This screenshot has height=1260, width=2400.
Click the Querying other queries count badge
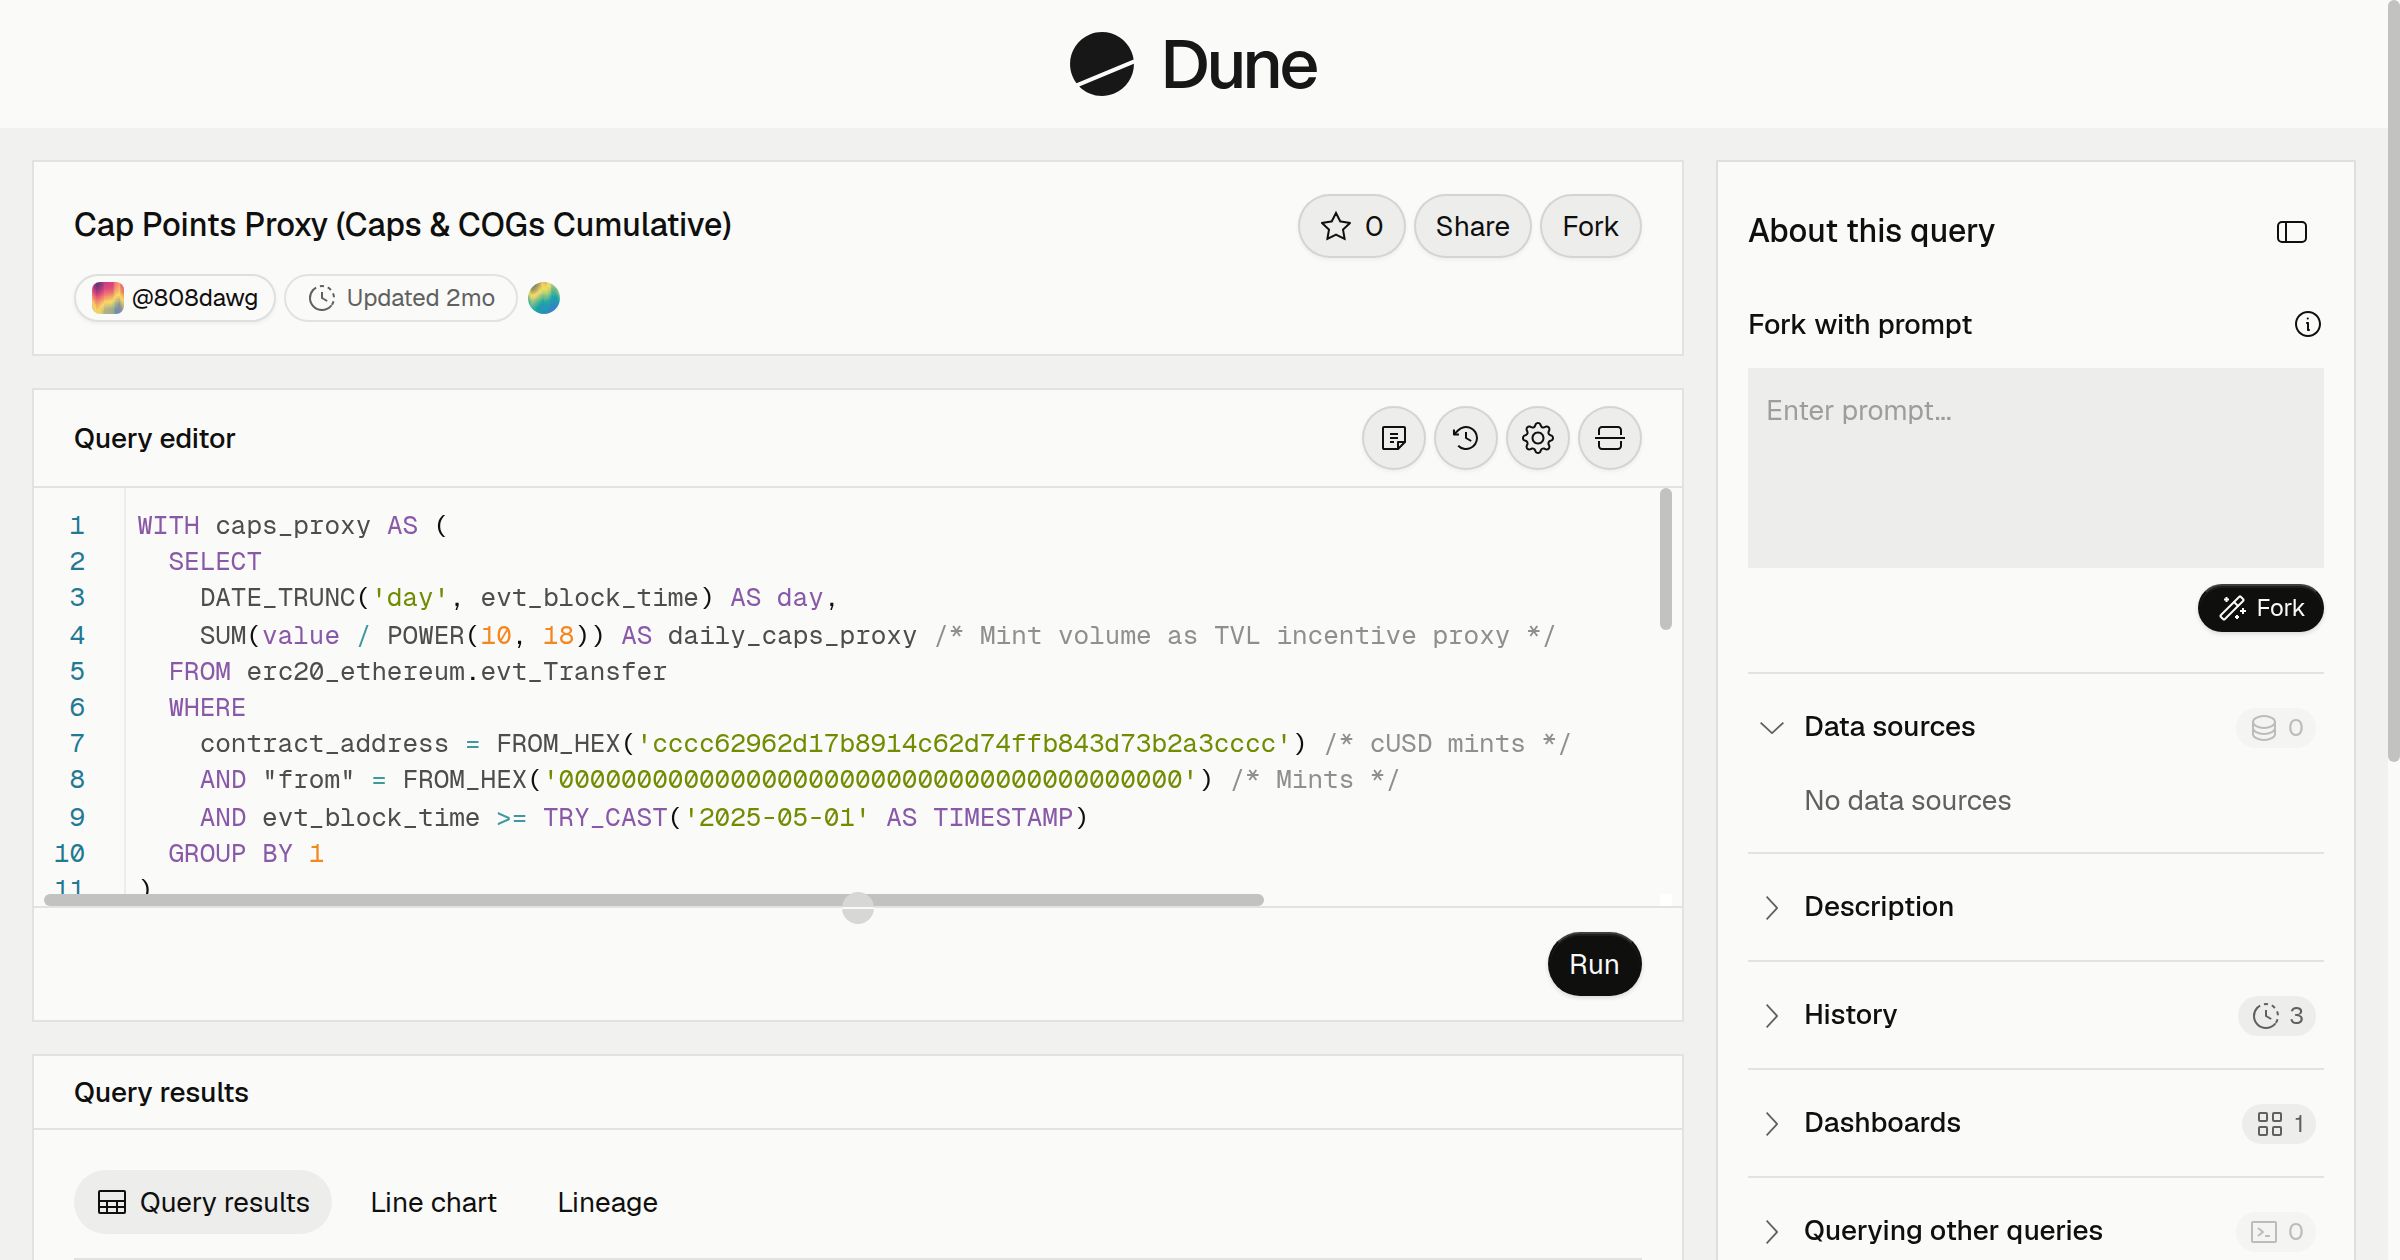(2277, 1232)
